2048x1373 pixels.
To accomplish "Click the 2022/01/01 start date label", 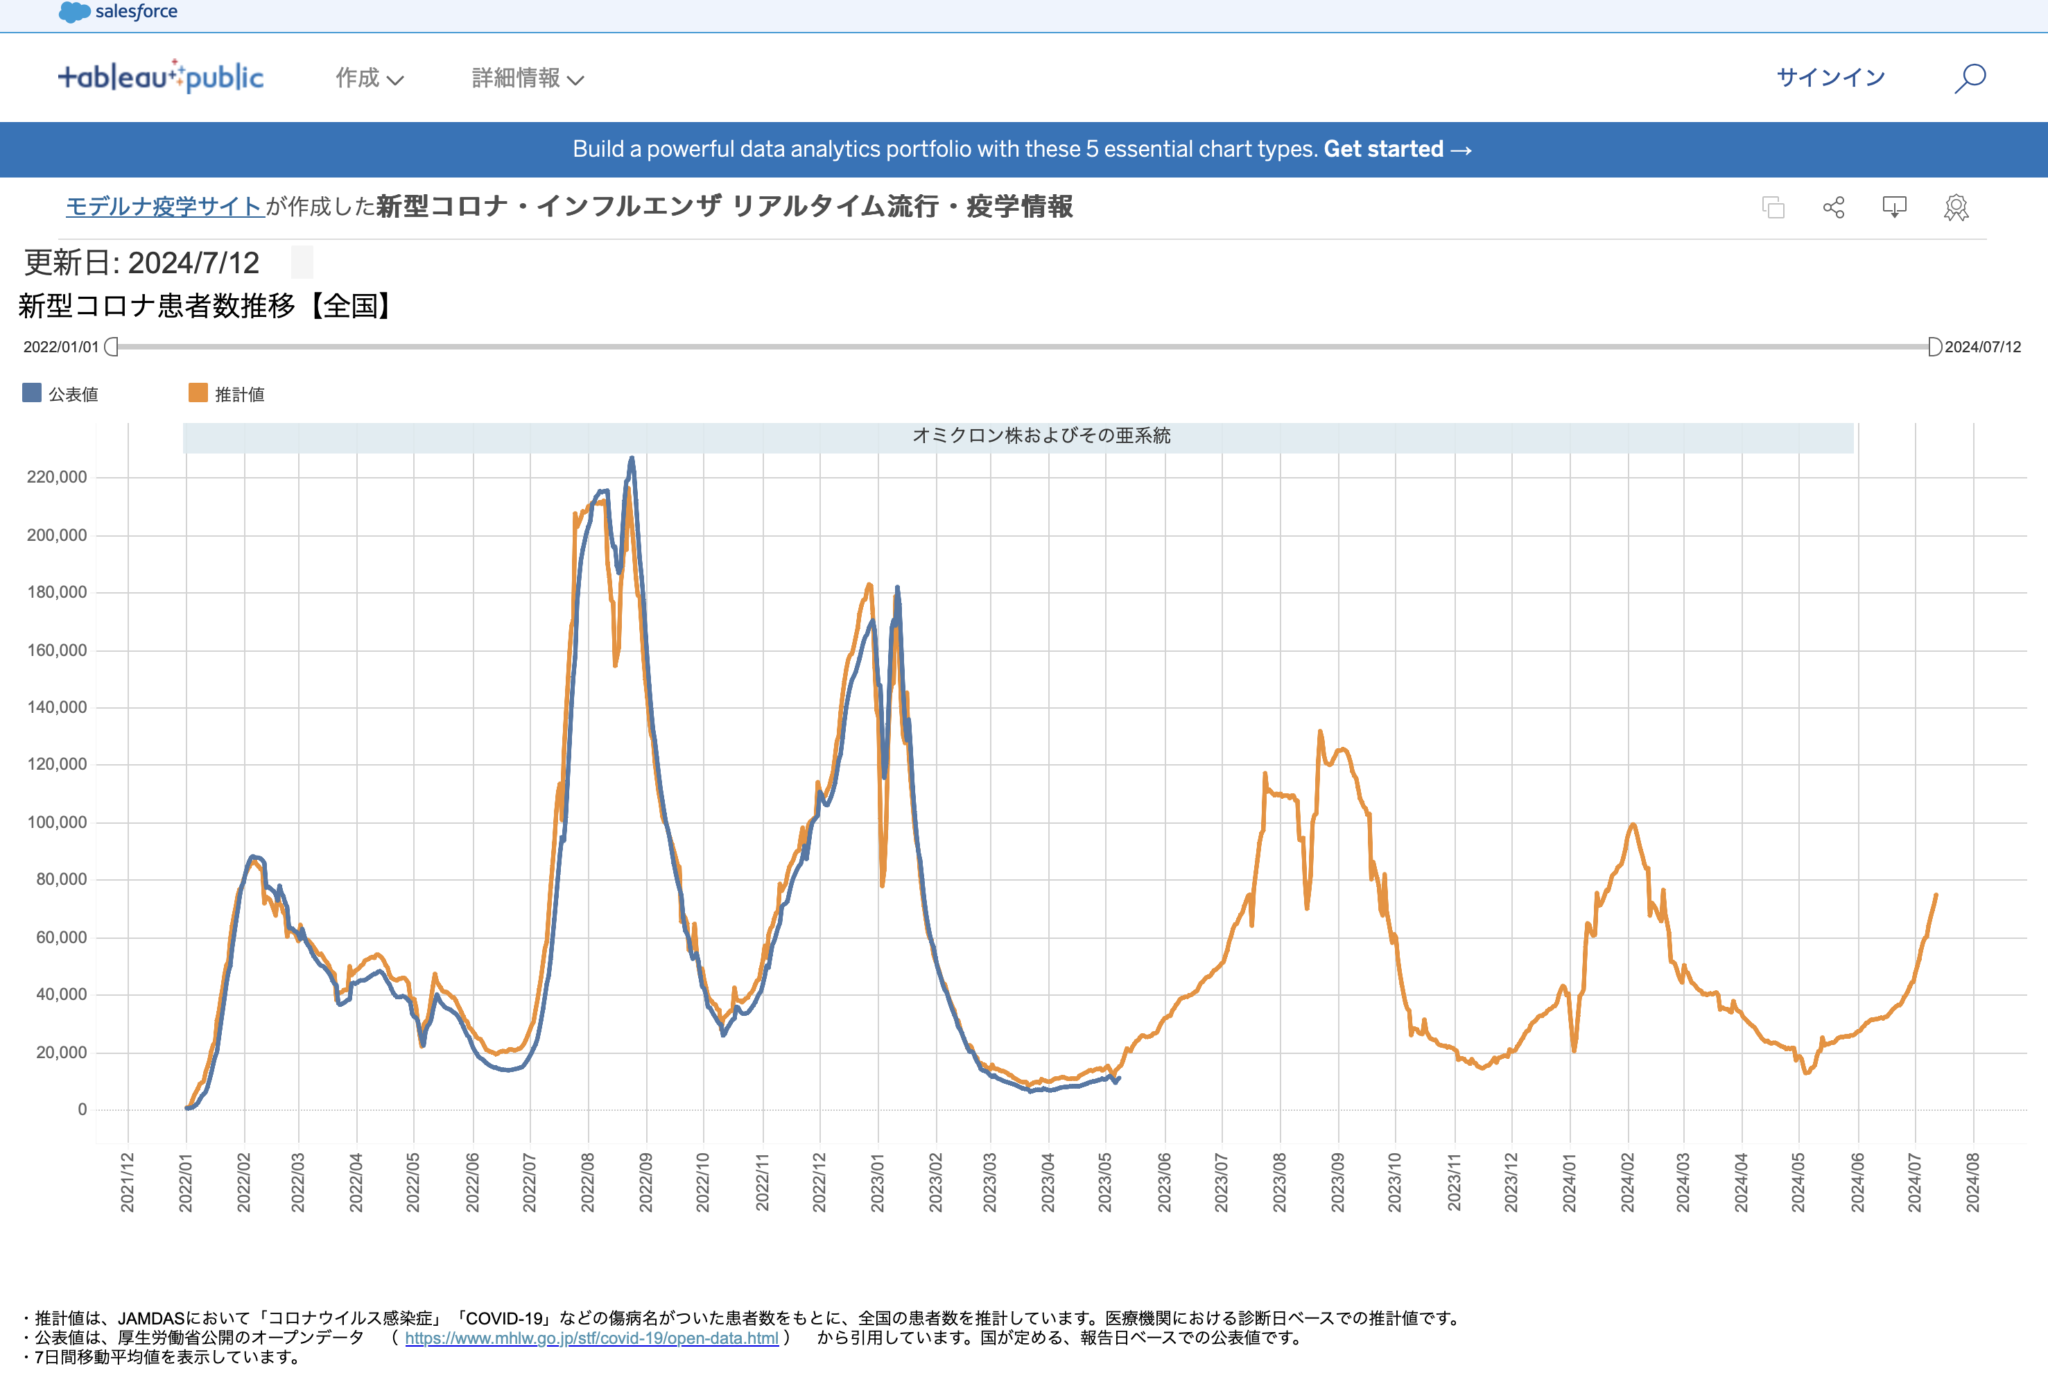I will point(61,347).
